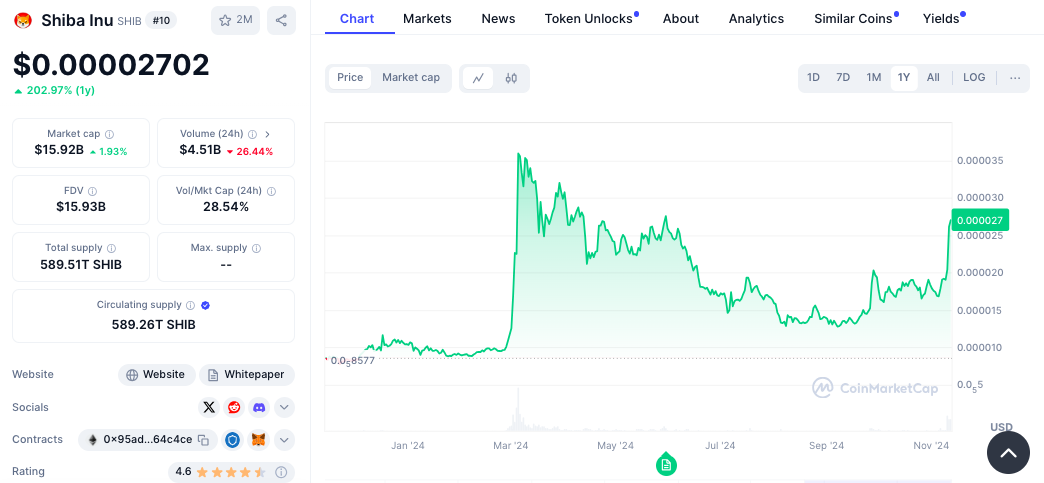Switch chart to Price view
Screen dimensions: 1044x483
pyautogui.click(x=350, y=77)
